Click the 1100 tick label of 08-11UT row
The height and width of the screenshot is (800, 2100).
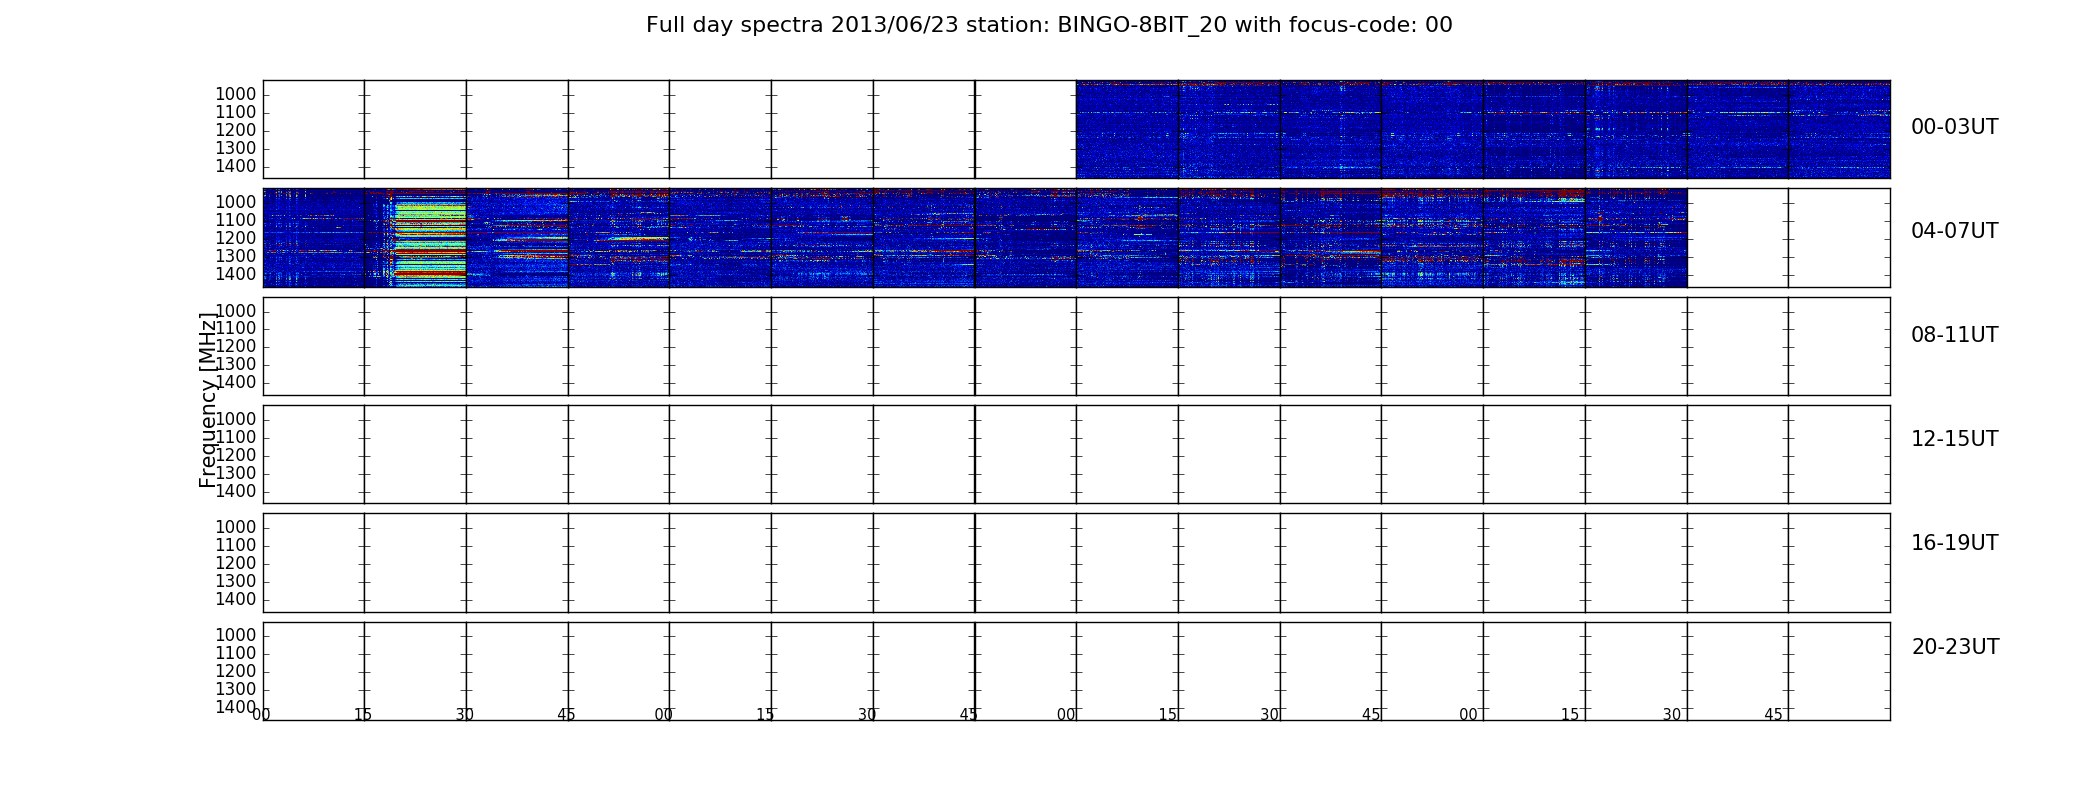[x=235, y=329]
